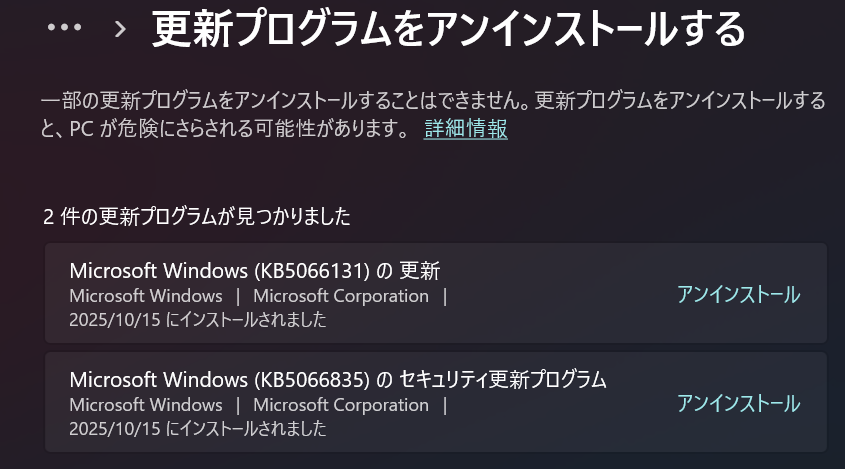
Task: Click the breadcrumb chevron separator
Action: point(120,28)
